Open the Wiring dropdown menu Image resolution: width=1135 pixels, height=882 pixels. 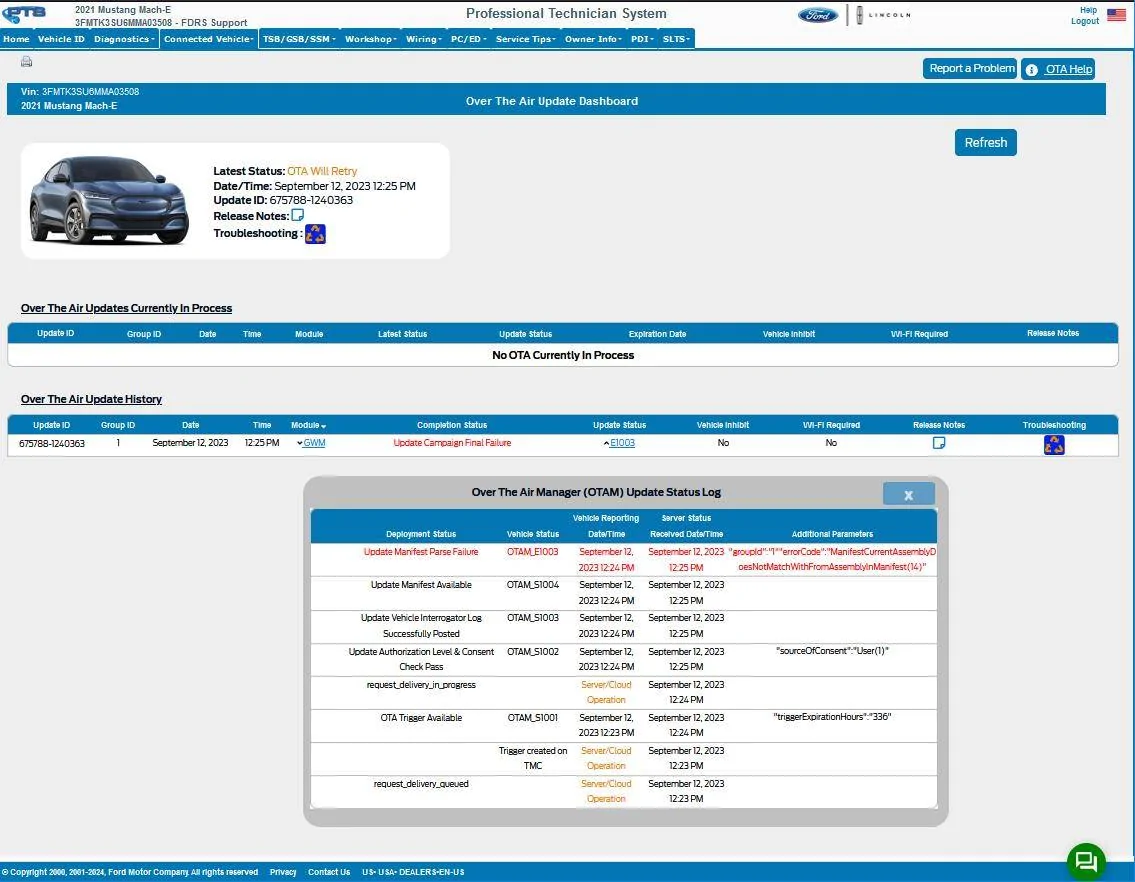pyautogui.click(x=423, y=39)
